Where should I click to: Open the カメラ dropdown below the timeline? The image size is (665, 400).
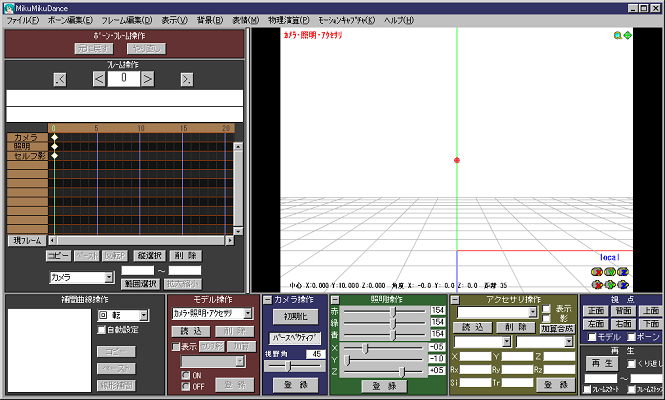(x=109, y=277)
